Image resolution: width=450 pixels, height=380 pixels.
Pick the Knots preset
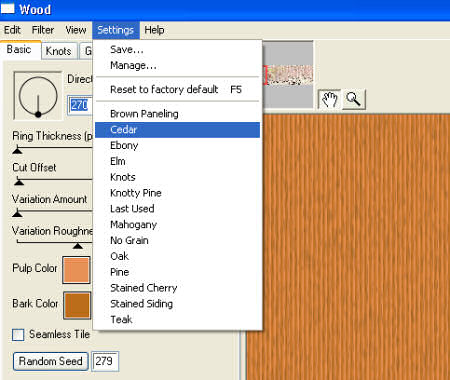coord(177,177)
